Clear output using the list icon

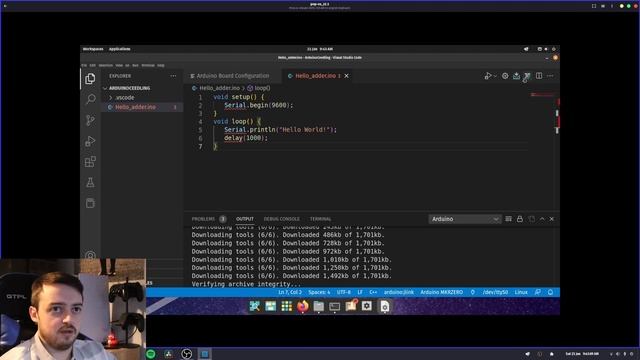coord(509,219)
